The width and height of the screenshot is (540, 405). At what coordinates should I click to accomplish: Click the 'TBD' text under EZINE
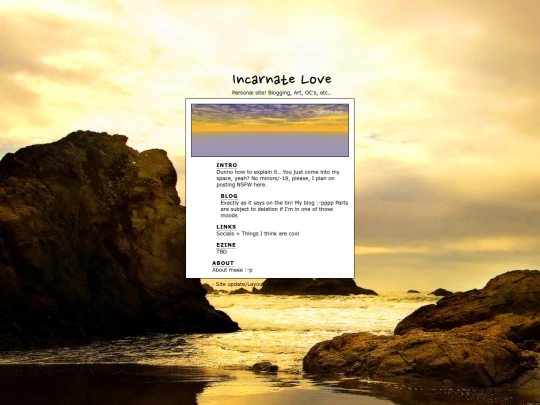coord(221,252)
